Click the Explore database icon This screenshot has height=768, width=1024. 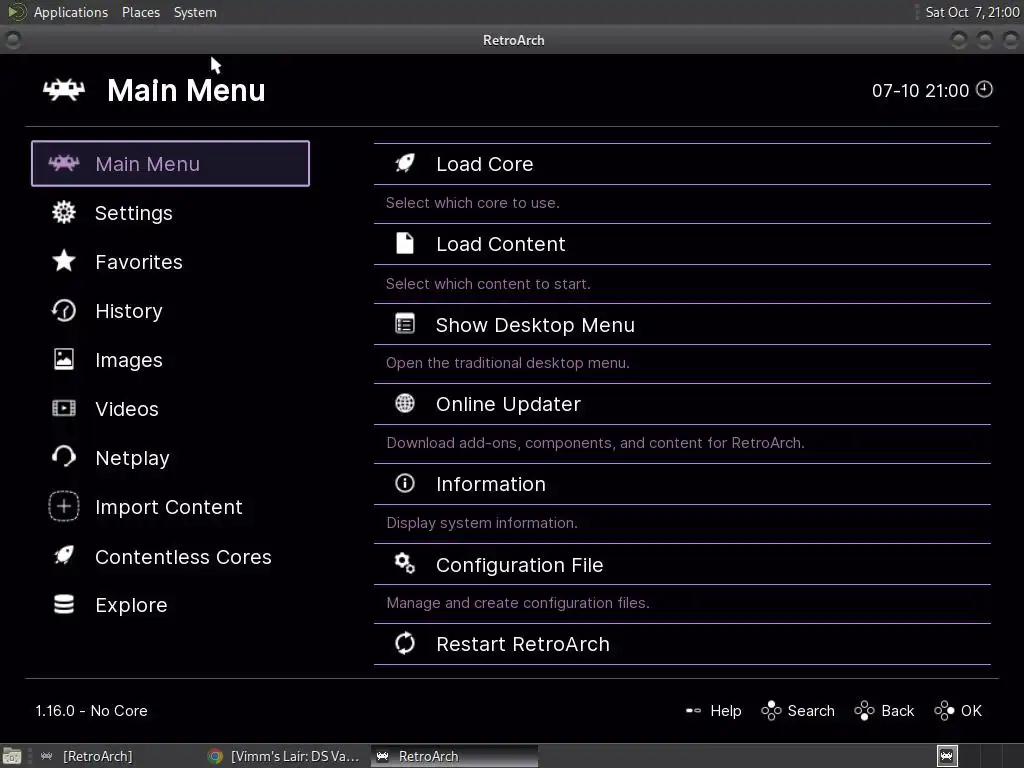pyautogui.click(x=64, y=605)
